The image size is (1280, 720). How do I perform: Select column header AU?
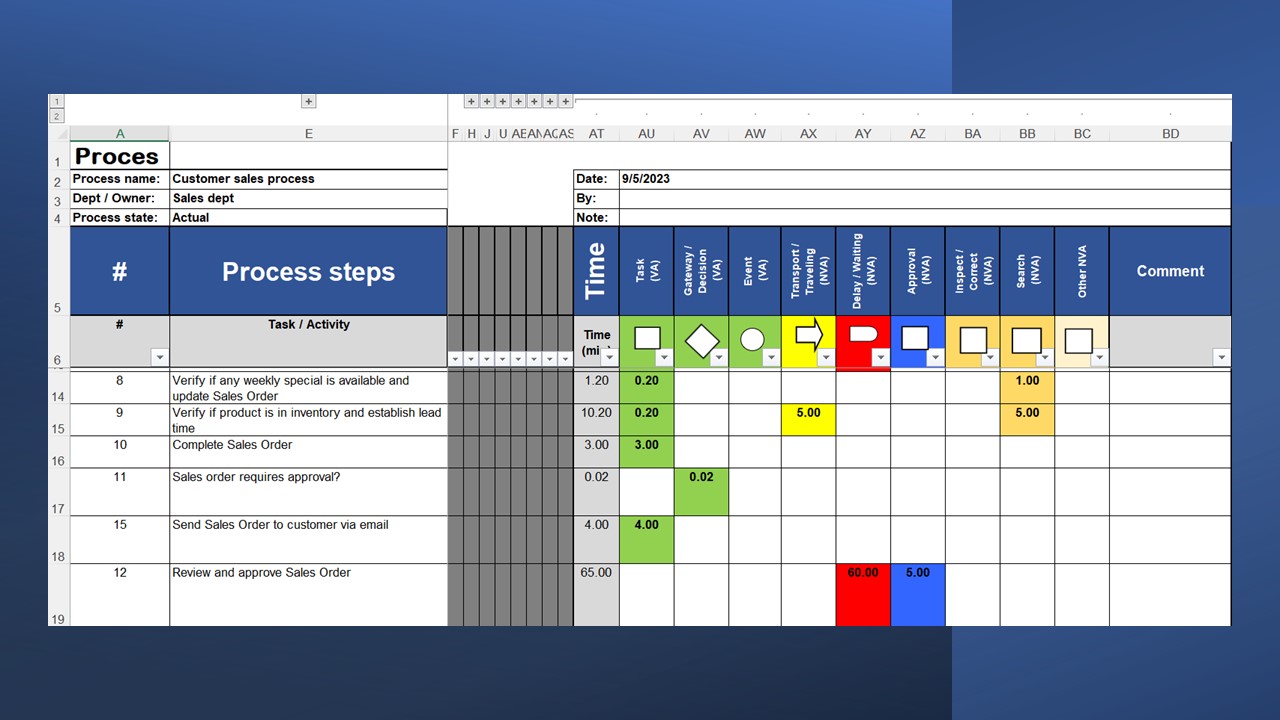coord(646,134)
